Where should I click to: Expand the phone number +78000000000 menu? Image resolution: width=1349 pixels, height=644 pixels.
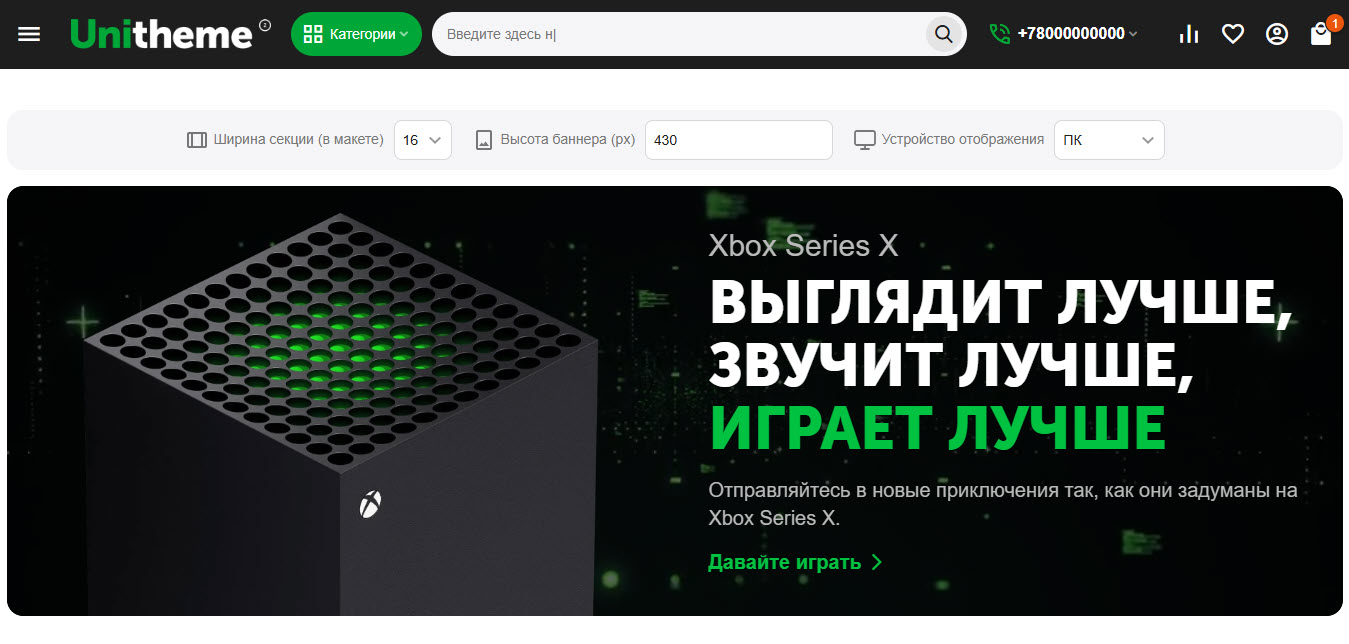coord(1077,34)
